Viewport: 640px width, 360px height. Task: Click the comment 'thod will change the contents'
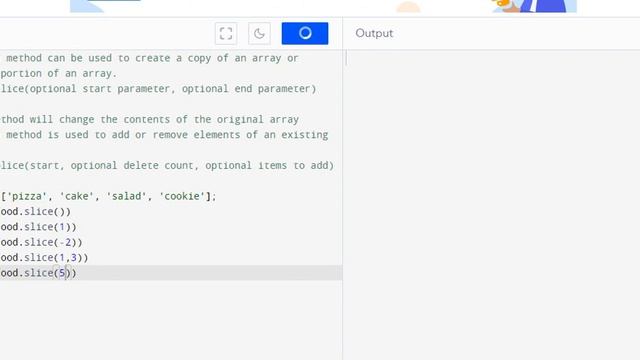pos(149,120)
